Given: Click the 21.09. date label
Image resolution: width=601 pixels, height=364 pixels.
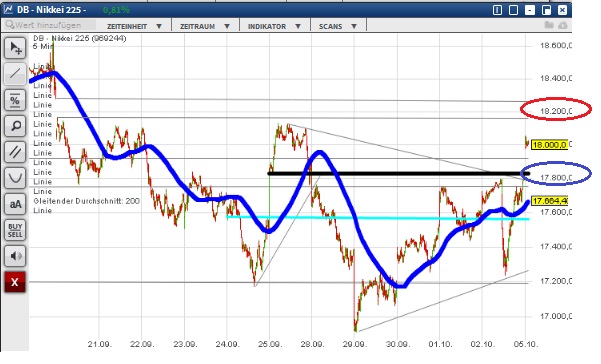Looking at the screenshot, I should click(100, 344).
